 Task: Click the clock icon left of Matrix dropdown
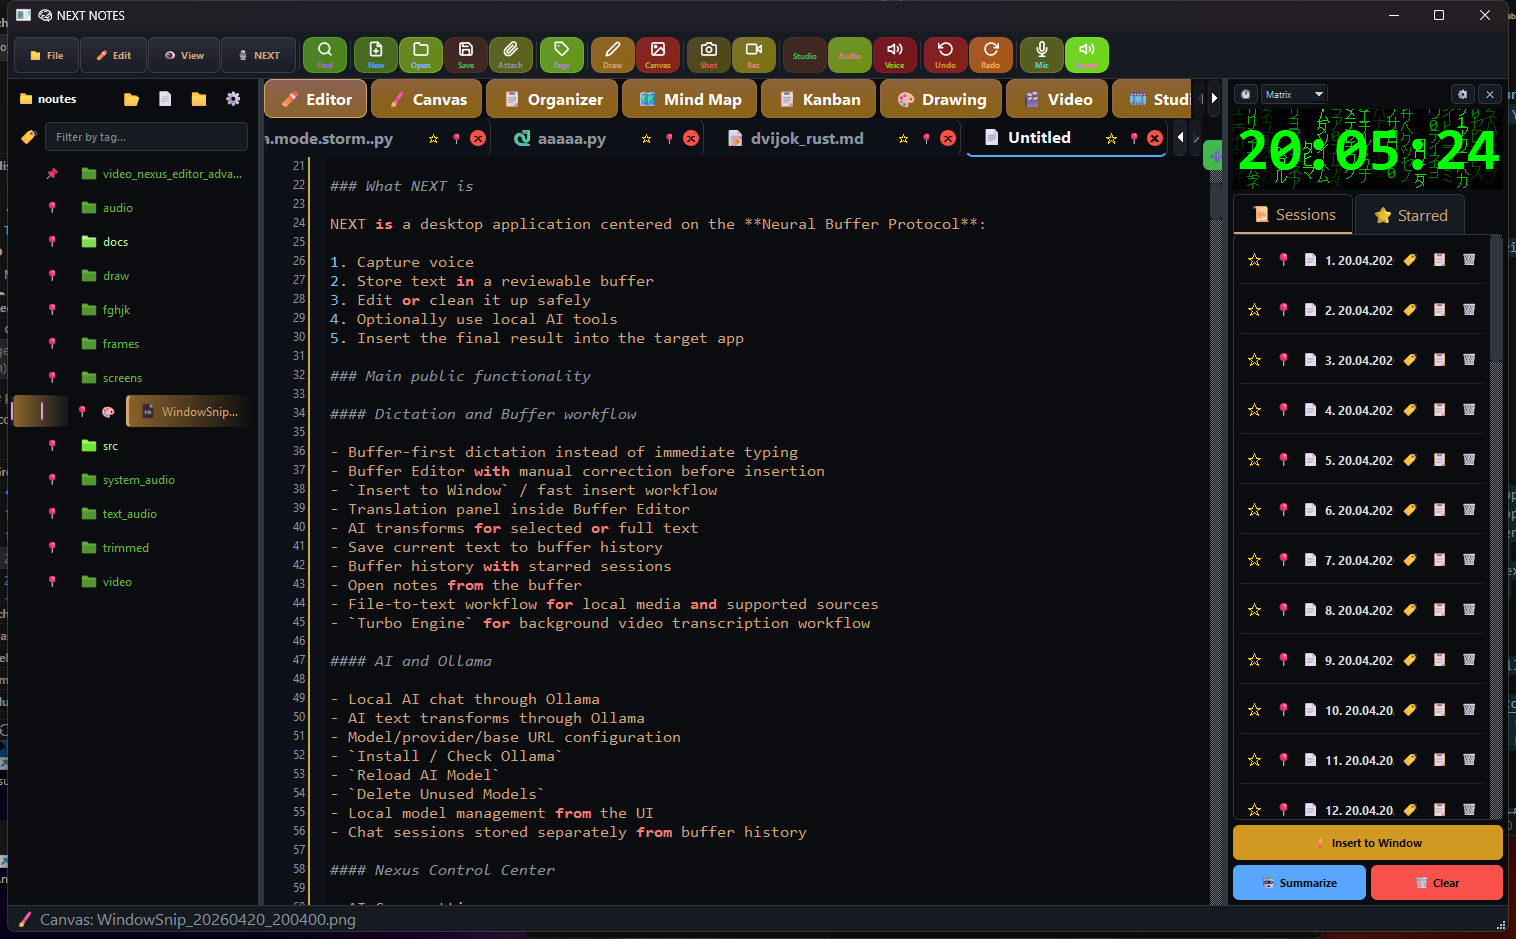[x=1246, y=94]
